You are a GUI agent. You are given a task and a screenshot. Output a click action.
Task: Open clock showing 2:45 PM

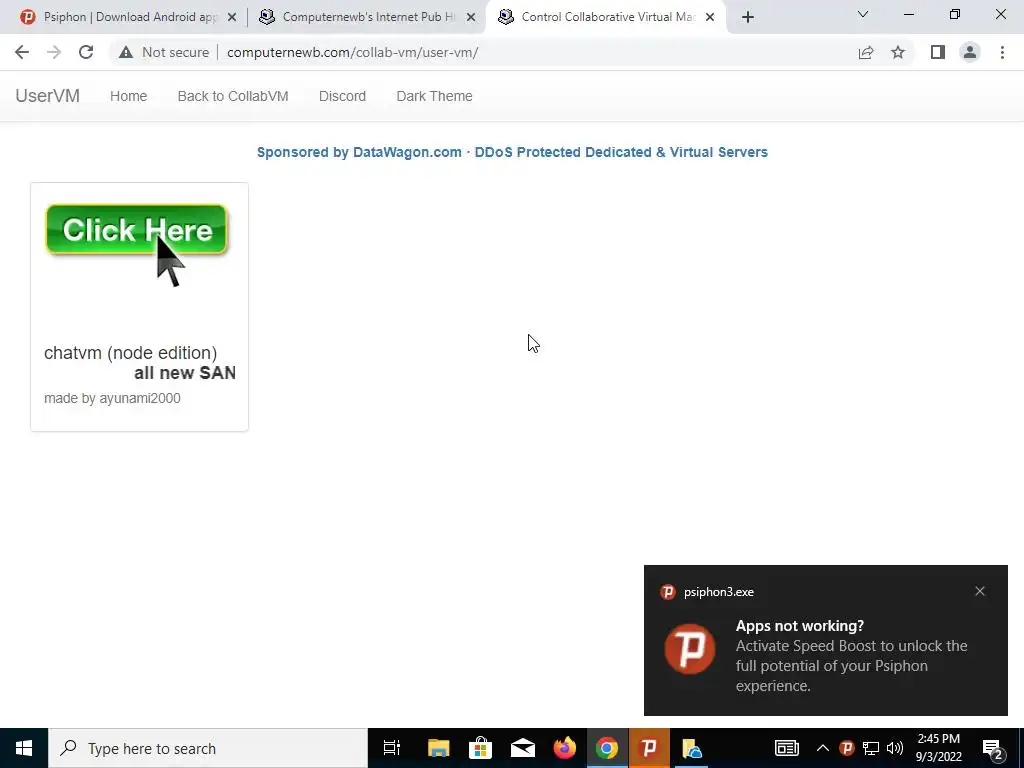coord(938,748)
